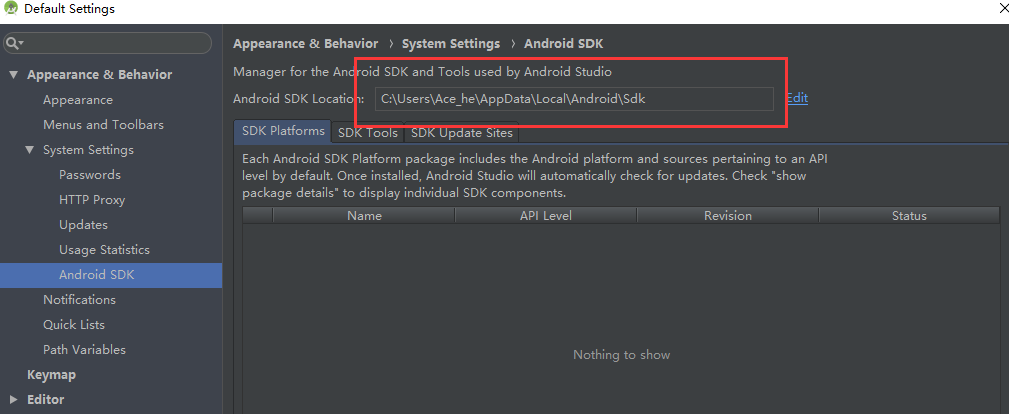Open the Usage Statistics page
This screenshot has height=414, width=1009.
104,250
